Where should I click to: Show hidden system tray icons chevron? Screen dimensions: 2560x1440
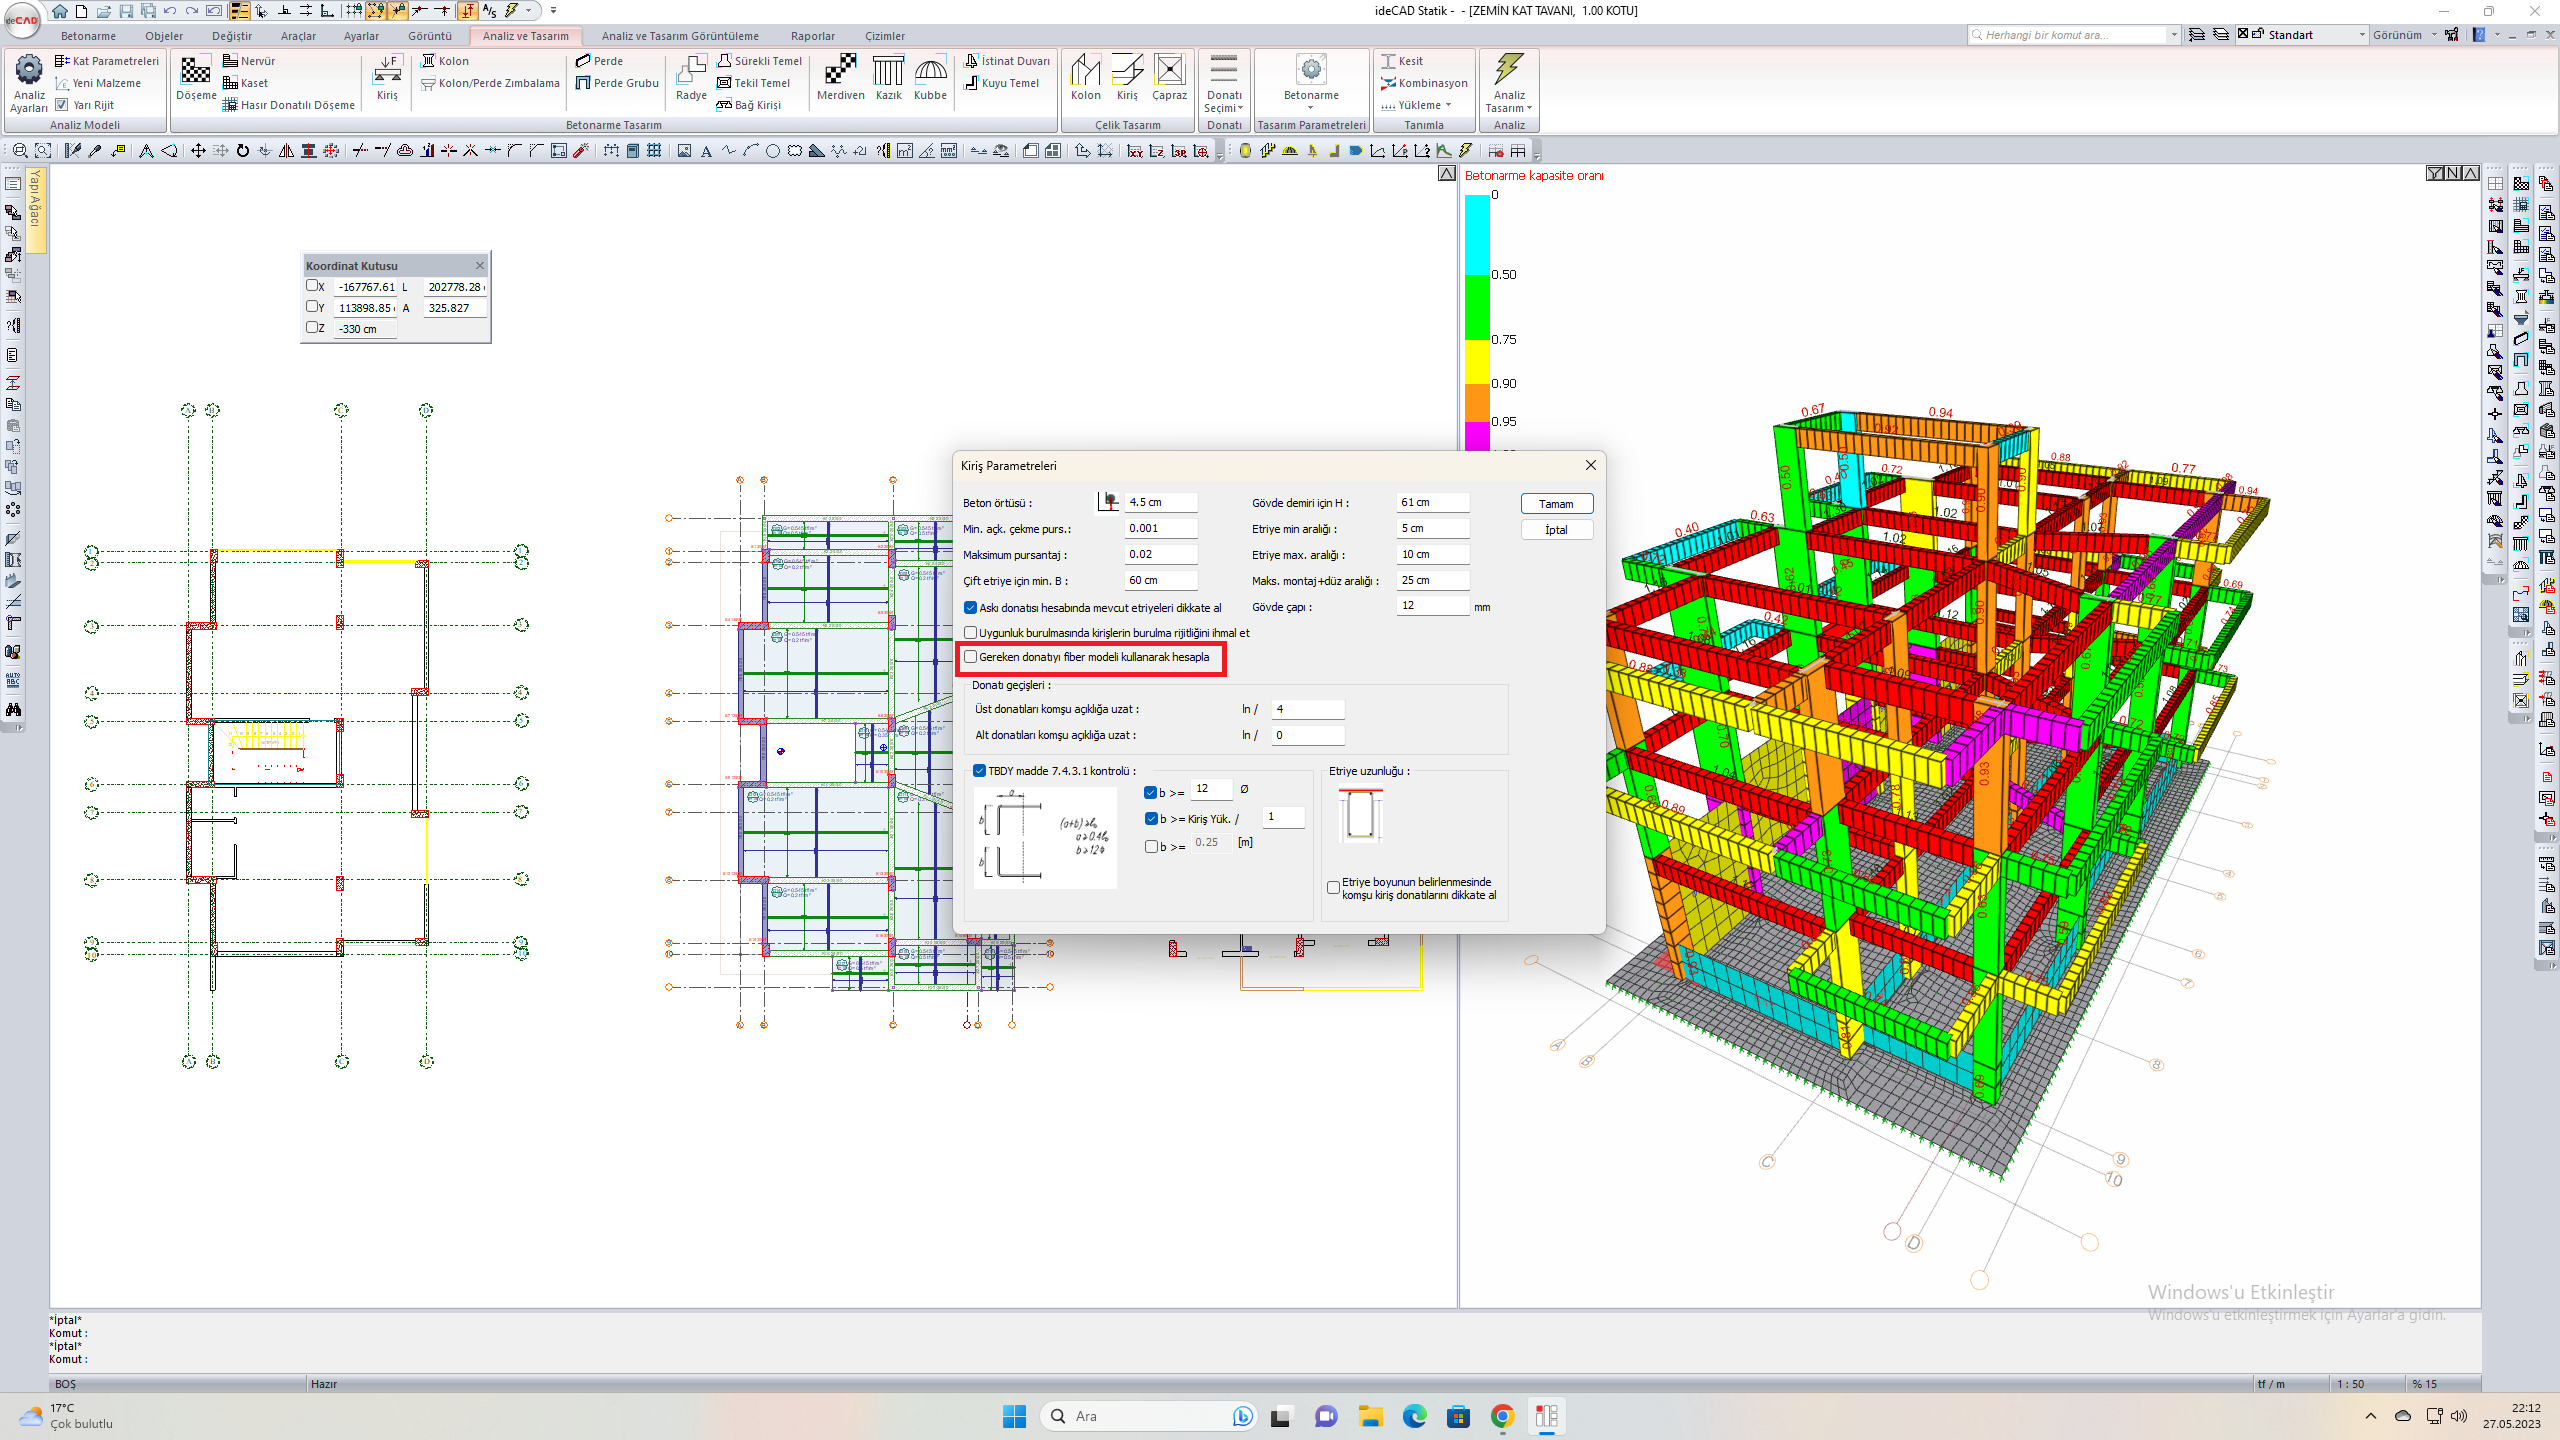tap(2371, 1416)
